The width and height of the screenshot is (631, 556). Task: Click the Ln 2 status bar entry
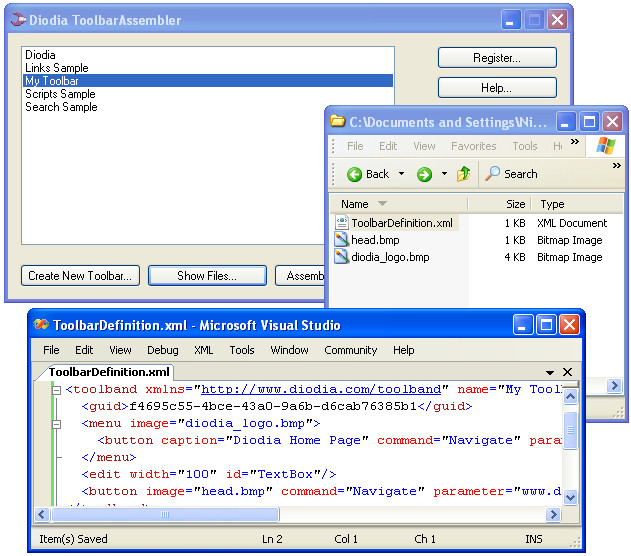click(x=272, y=539)
